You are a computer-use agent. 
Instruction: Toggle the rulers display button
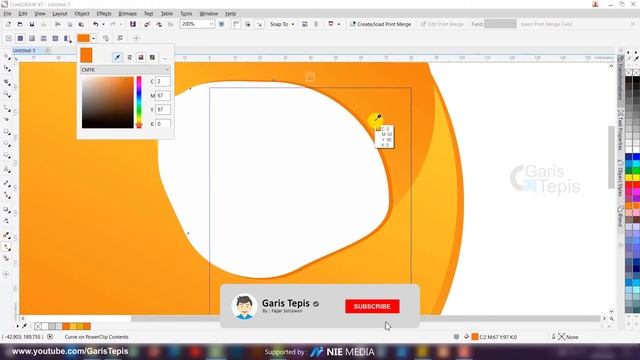pos(236,24)
